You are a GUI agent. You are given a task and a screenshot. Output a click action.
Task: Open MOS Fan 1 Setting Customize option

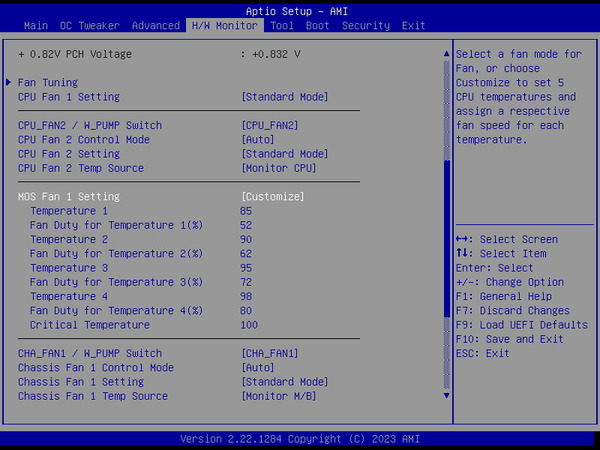[x=272, y=197]
